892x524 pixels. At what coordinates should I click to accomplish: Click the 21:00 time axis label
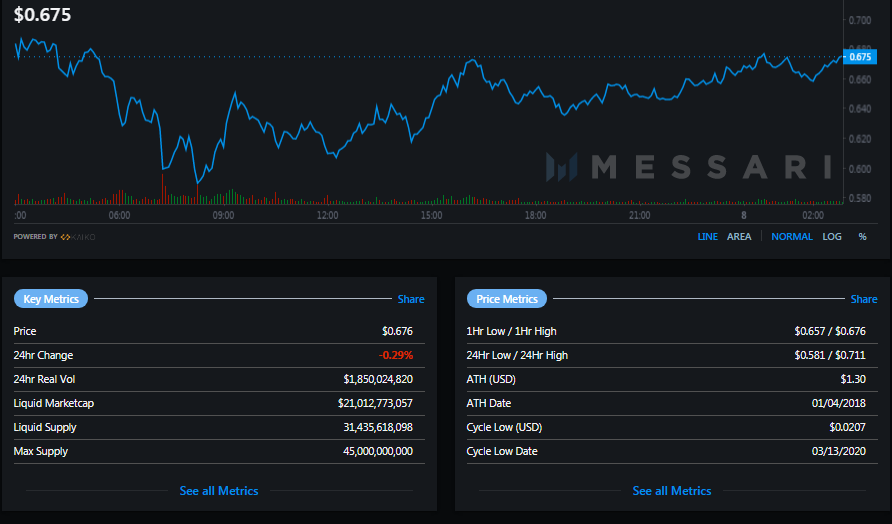pos(639,215)
